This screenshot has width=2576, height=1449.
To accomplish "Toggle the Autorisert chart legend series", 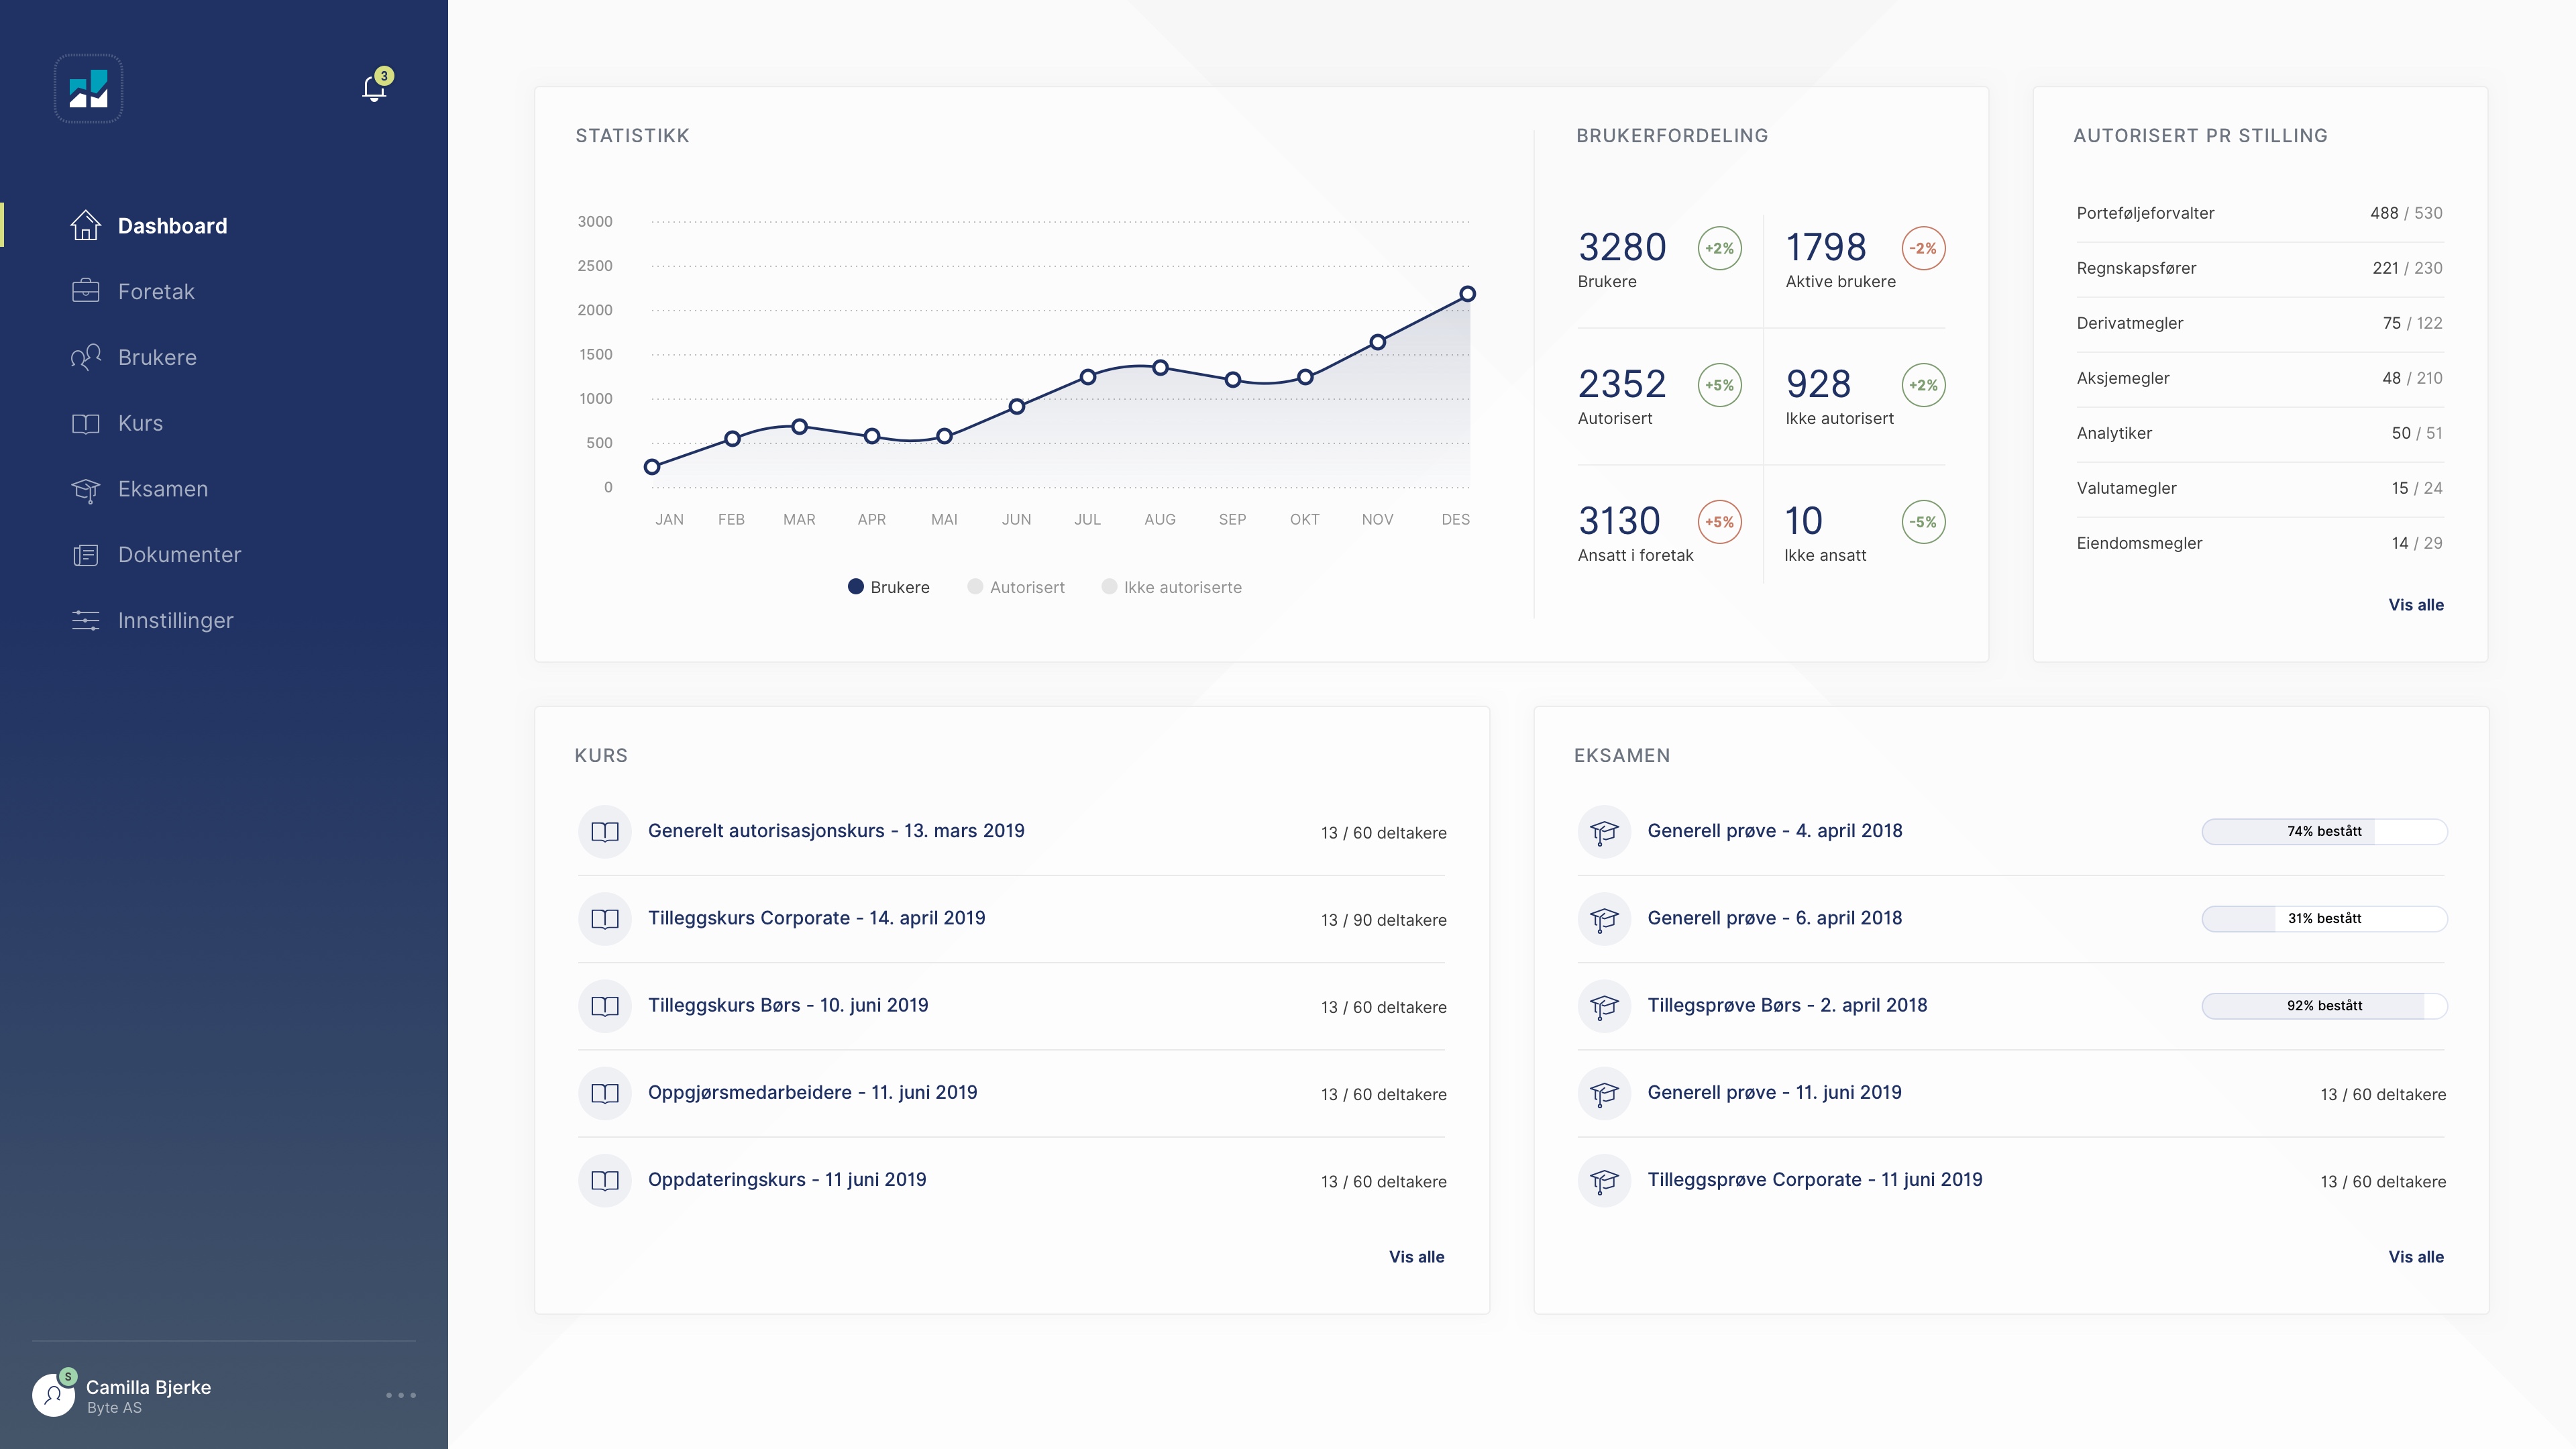I will point(1015,587).
